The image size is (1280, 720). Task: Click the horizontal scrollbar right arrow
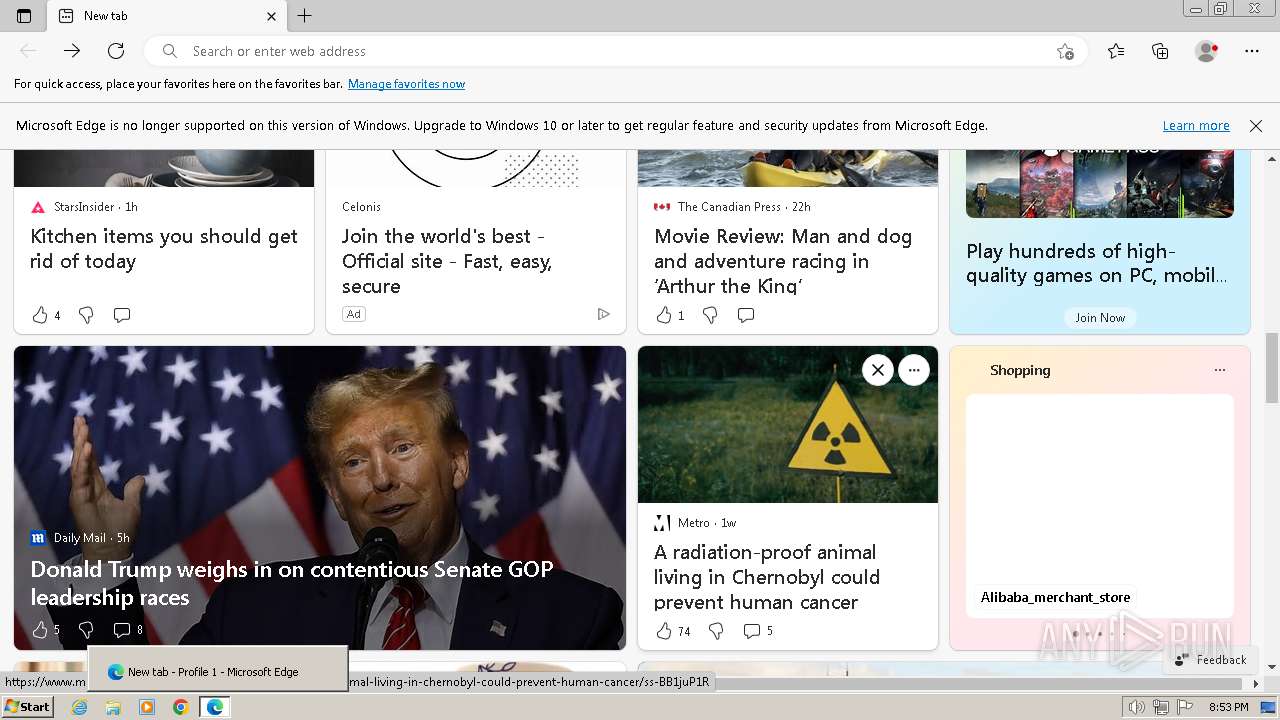[x=1256, y=684]
